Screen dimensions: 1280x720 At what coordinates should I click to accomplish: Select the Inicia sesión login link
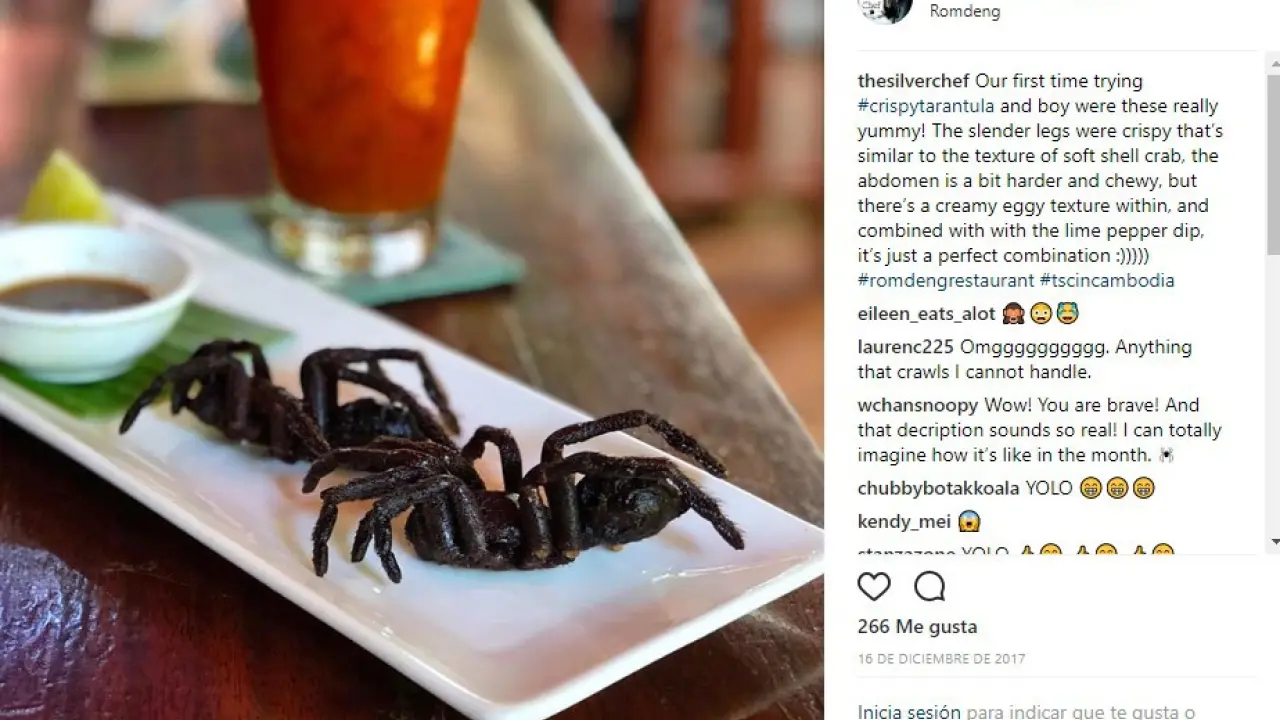tap(909, 712)
